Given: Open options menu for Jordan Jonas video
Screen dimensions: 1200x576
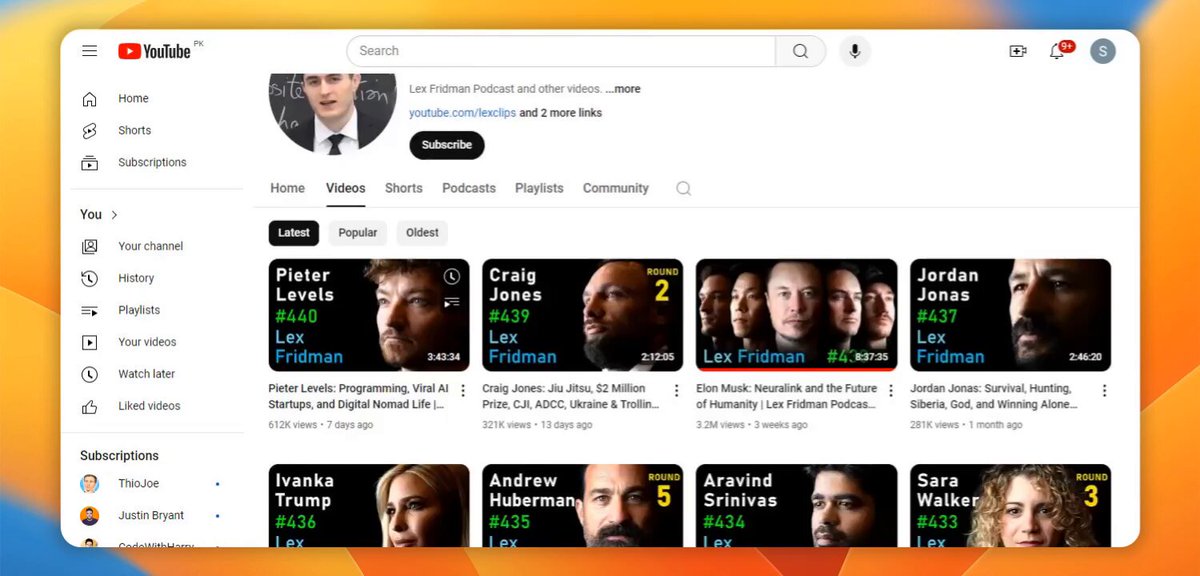Looking at the screenshot, I should [x=1105, y=391].
